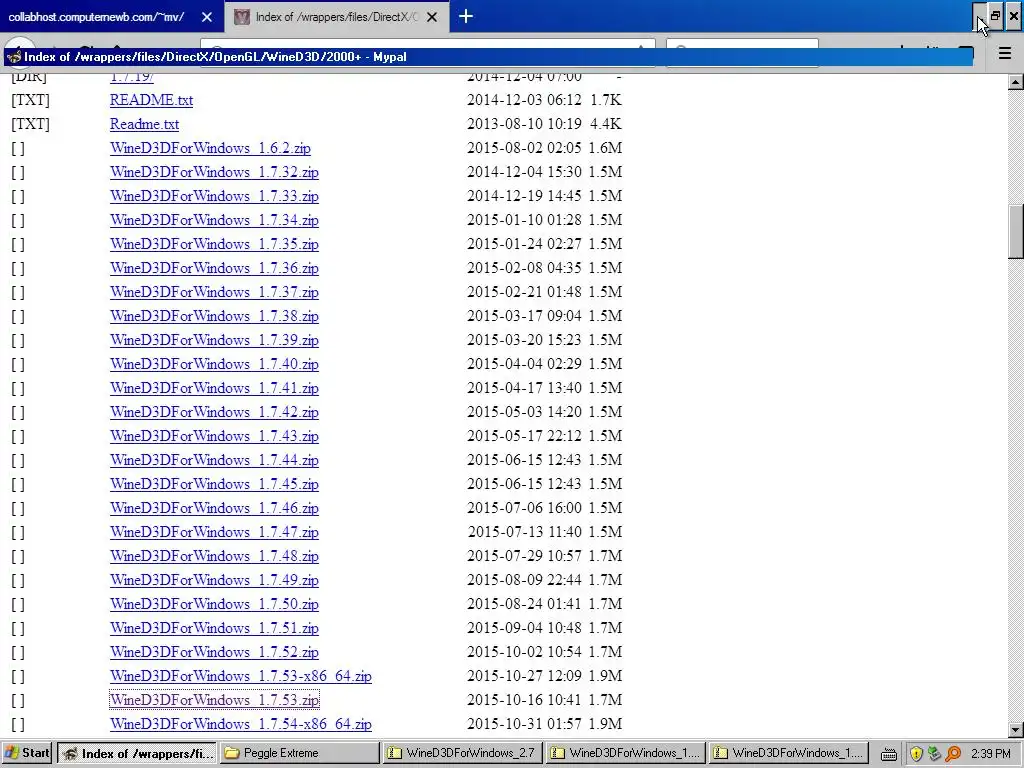Download WineD3DForWindows_1.7.54-x86_64.zip

click(x=241, y=724)
